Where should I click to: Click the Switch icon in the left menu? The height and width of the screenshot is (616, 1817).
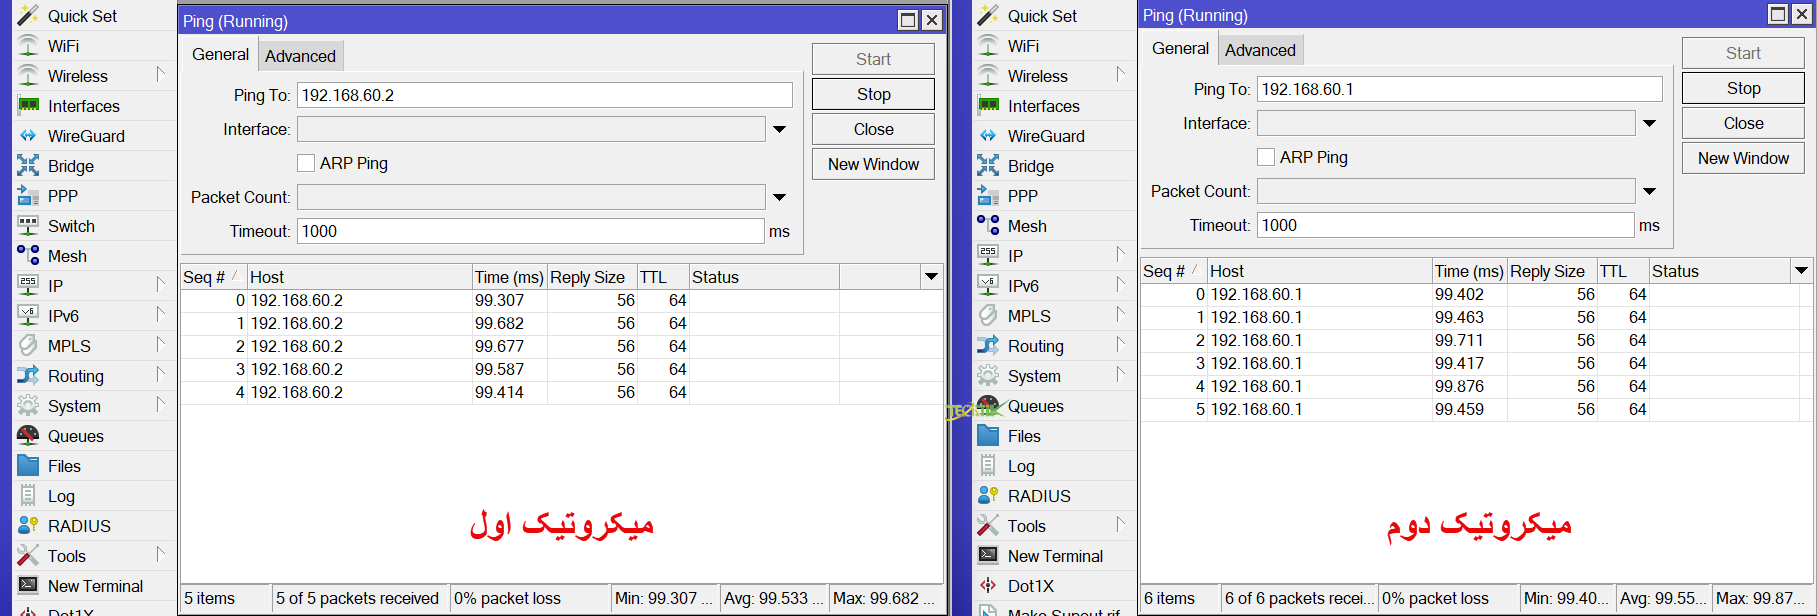(x=28, y=226)
